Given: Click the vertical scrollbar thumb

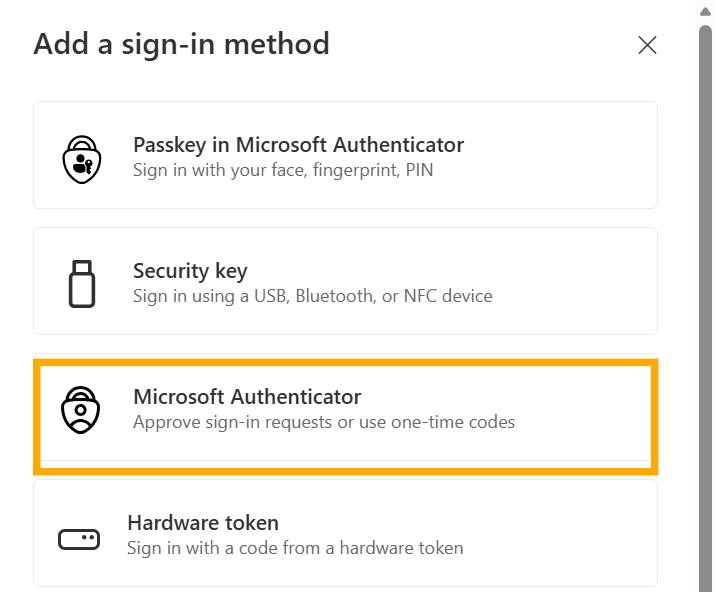Looking at the screenshot, I should 705,300.
